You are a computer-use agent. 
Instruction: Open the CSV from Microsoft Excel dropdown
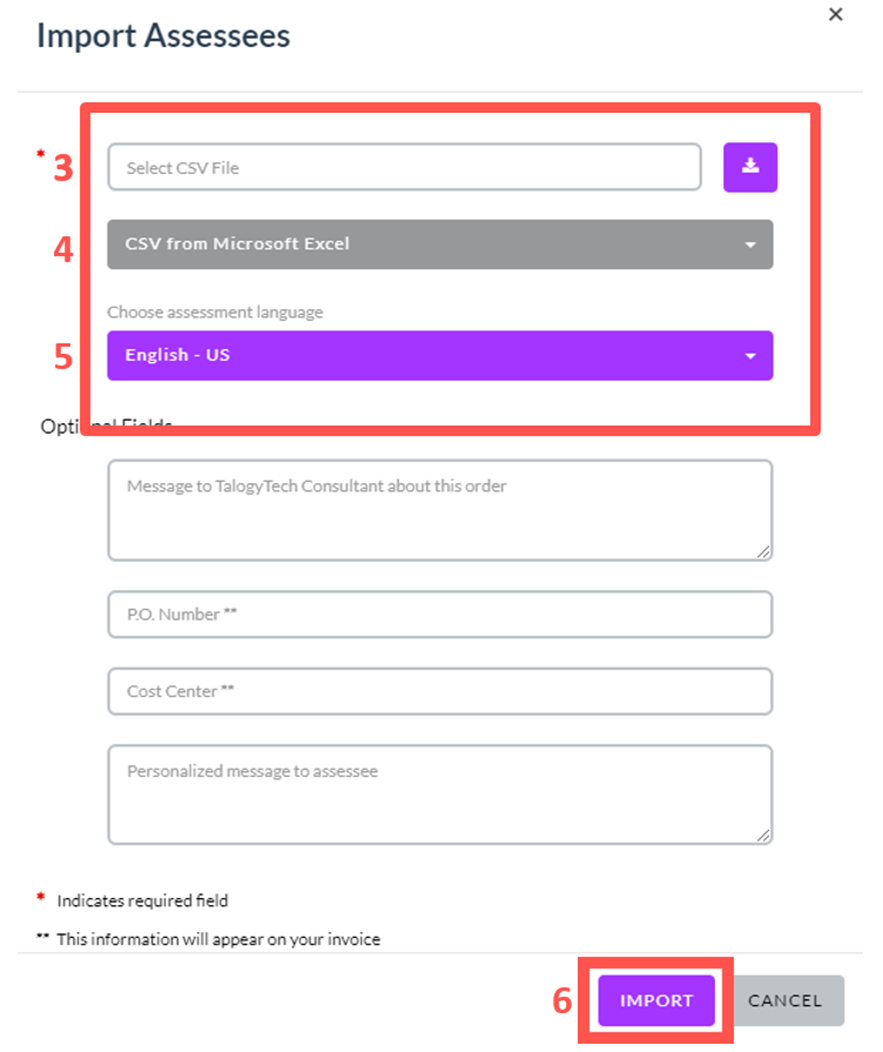(440, 244)
